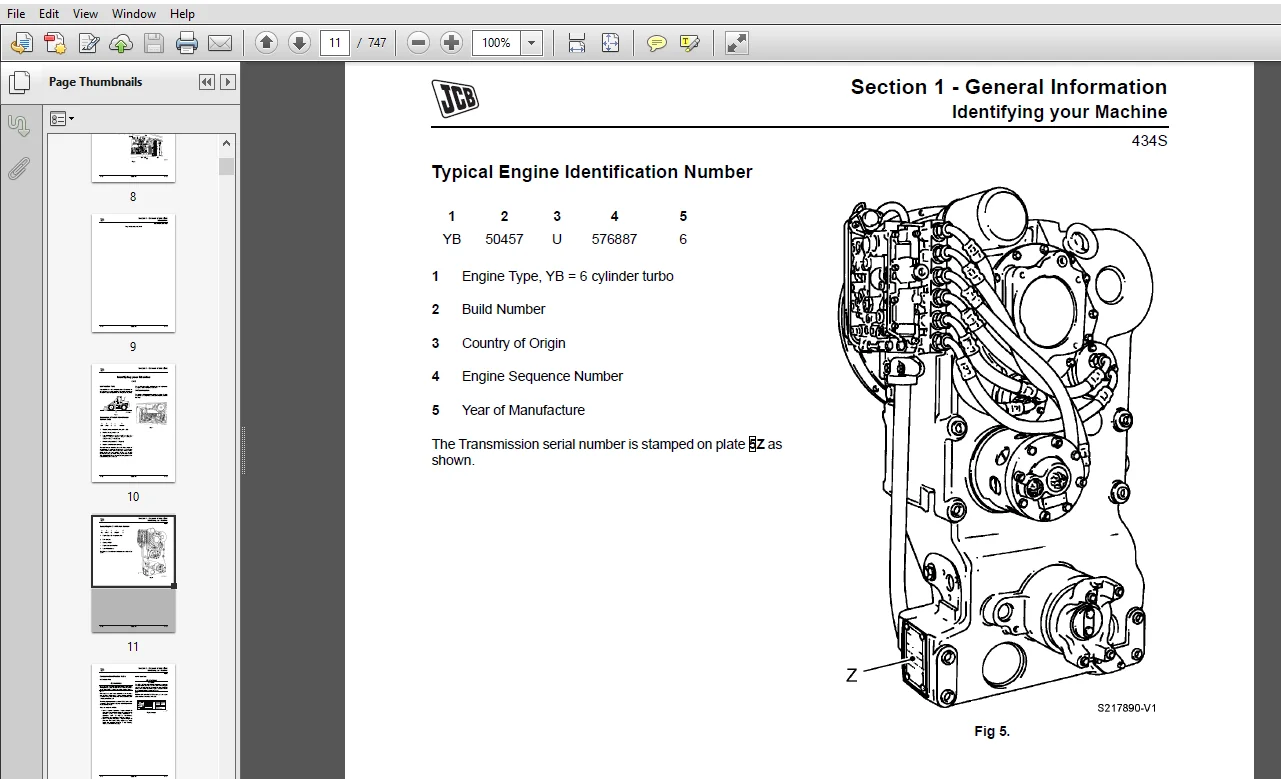Click the Edit/Sign document icon
The image size is (1281, 779).
coord(88,43)
